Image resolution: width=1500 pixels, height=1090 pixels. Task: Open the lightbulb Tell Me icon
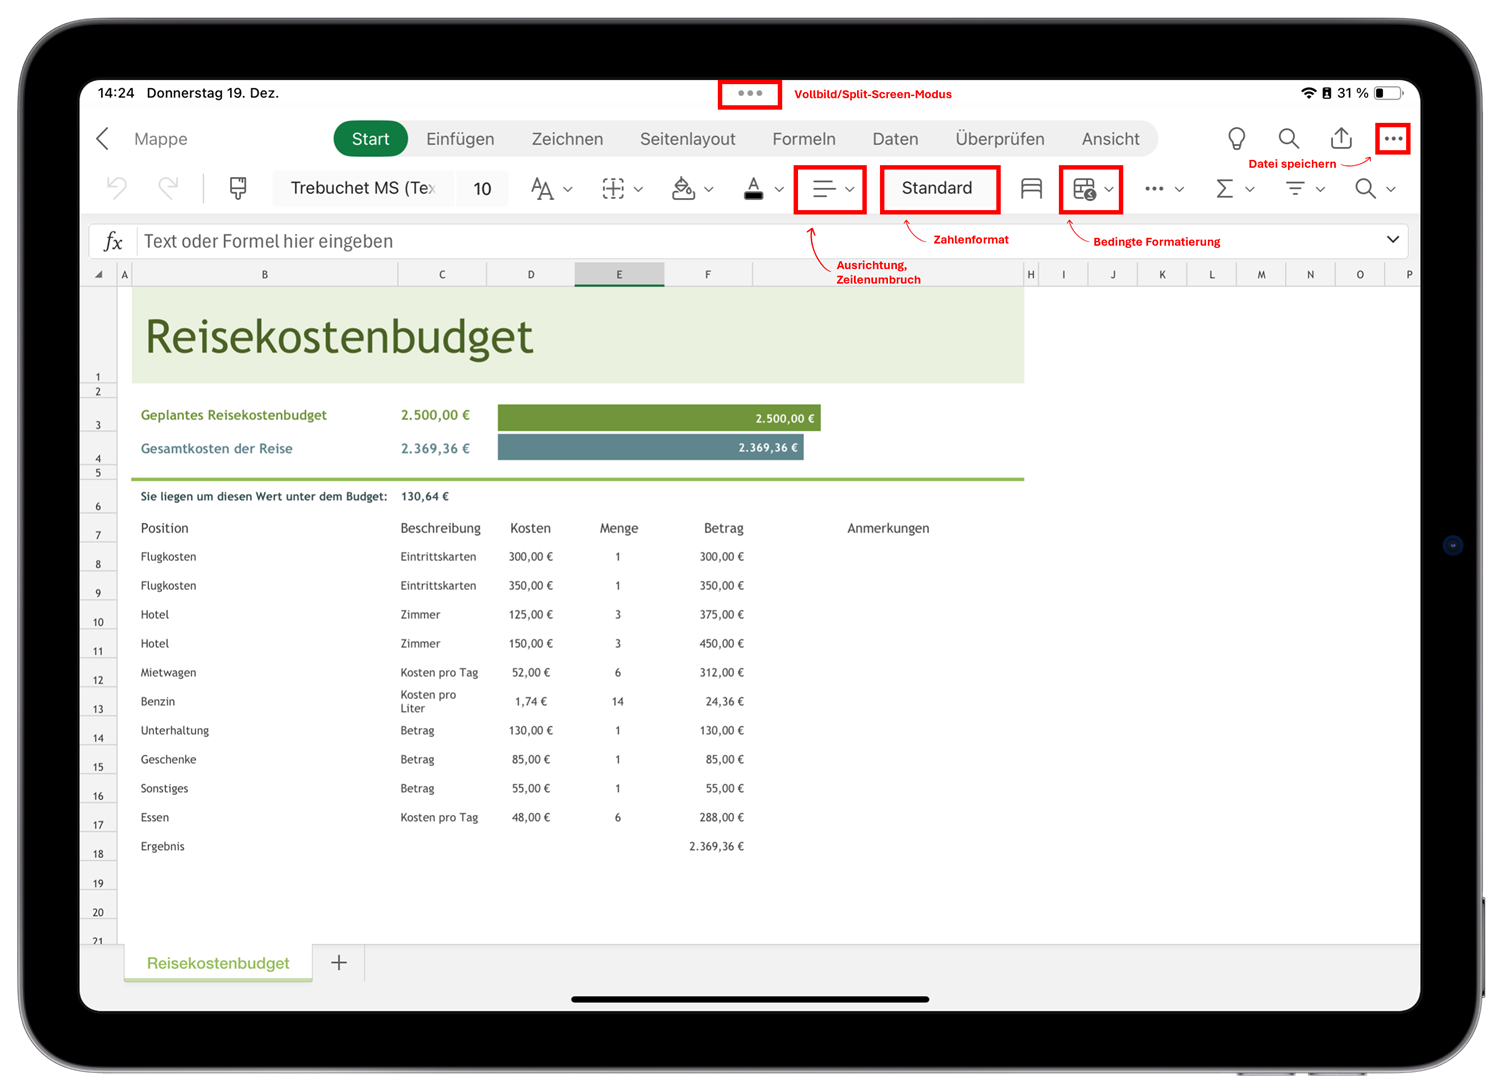pos(1237,139)
